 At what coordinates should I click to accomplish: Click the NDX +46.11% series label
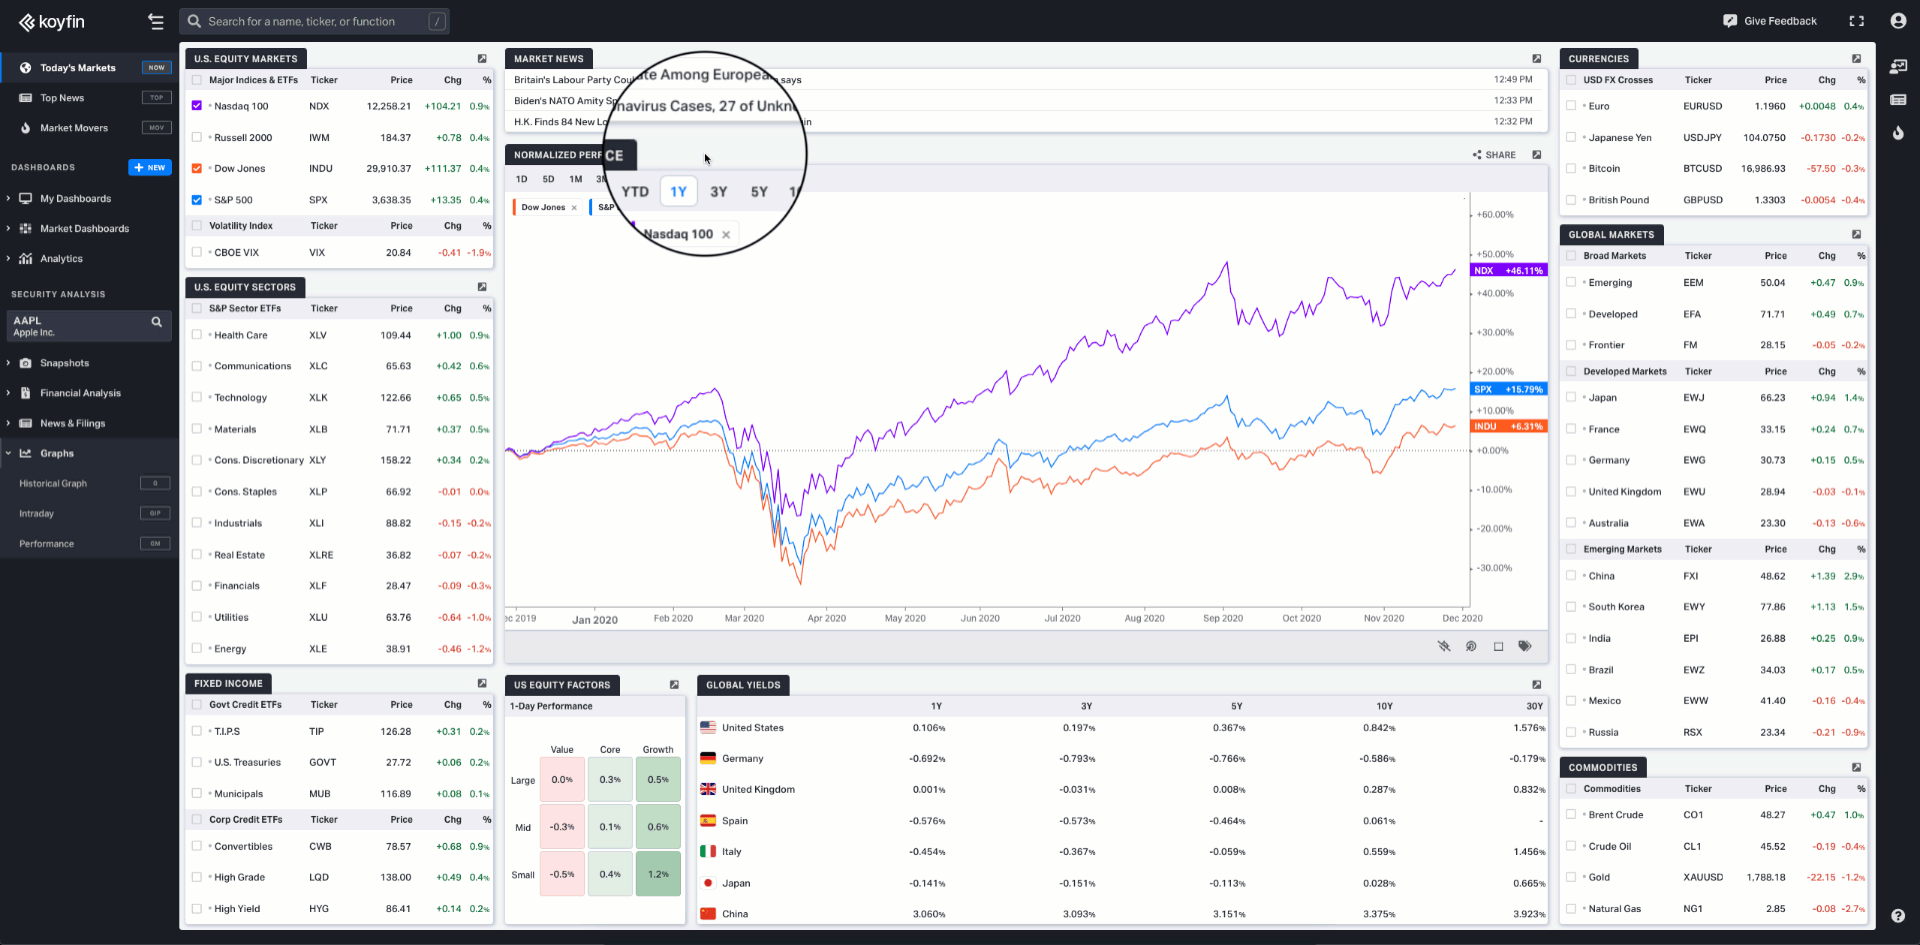point(1509,271)
